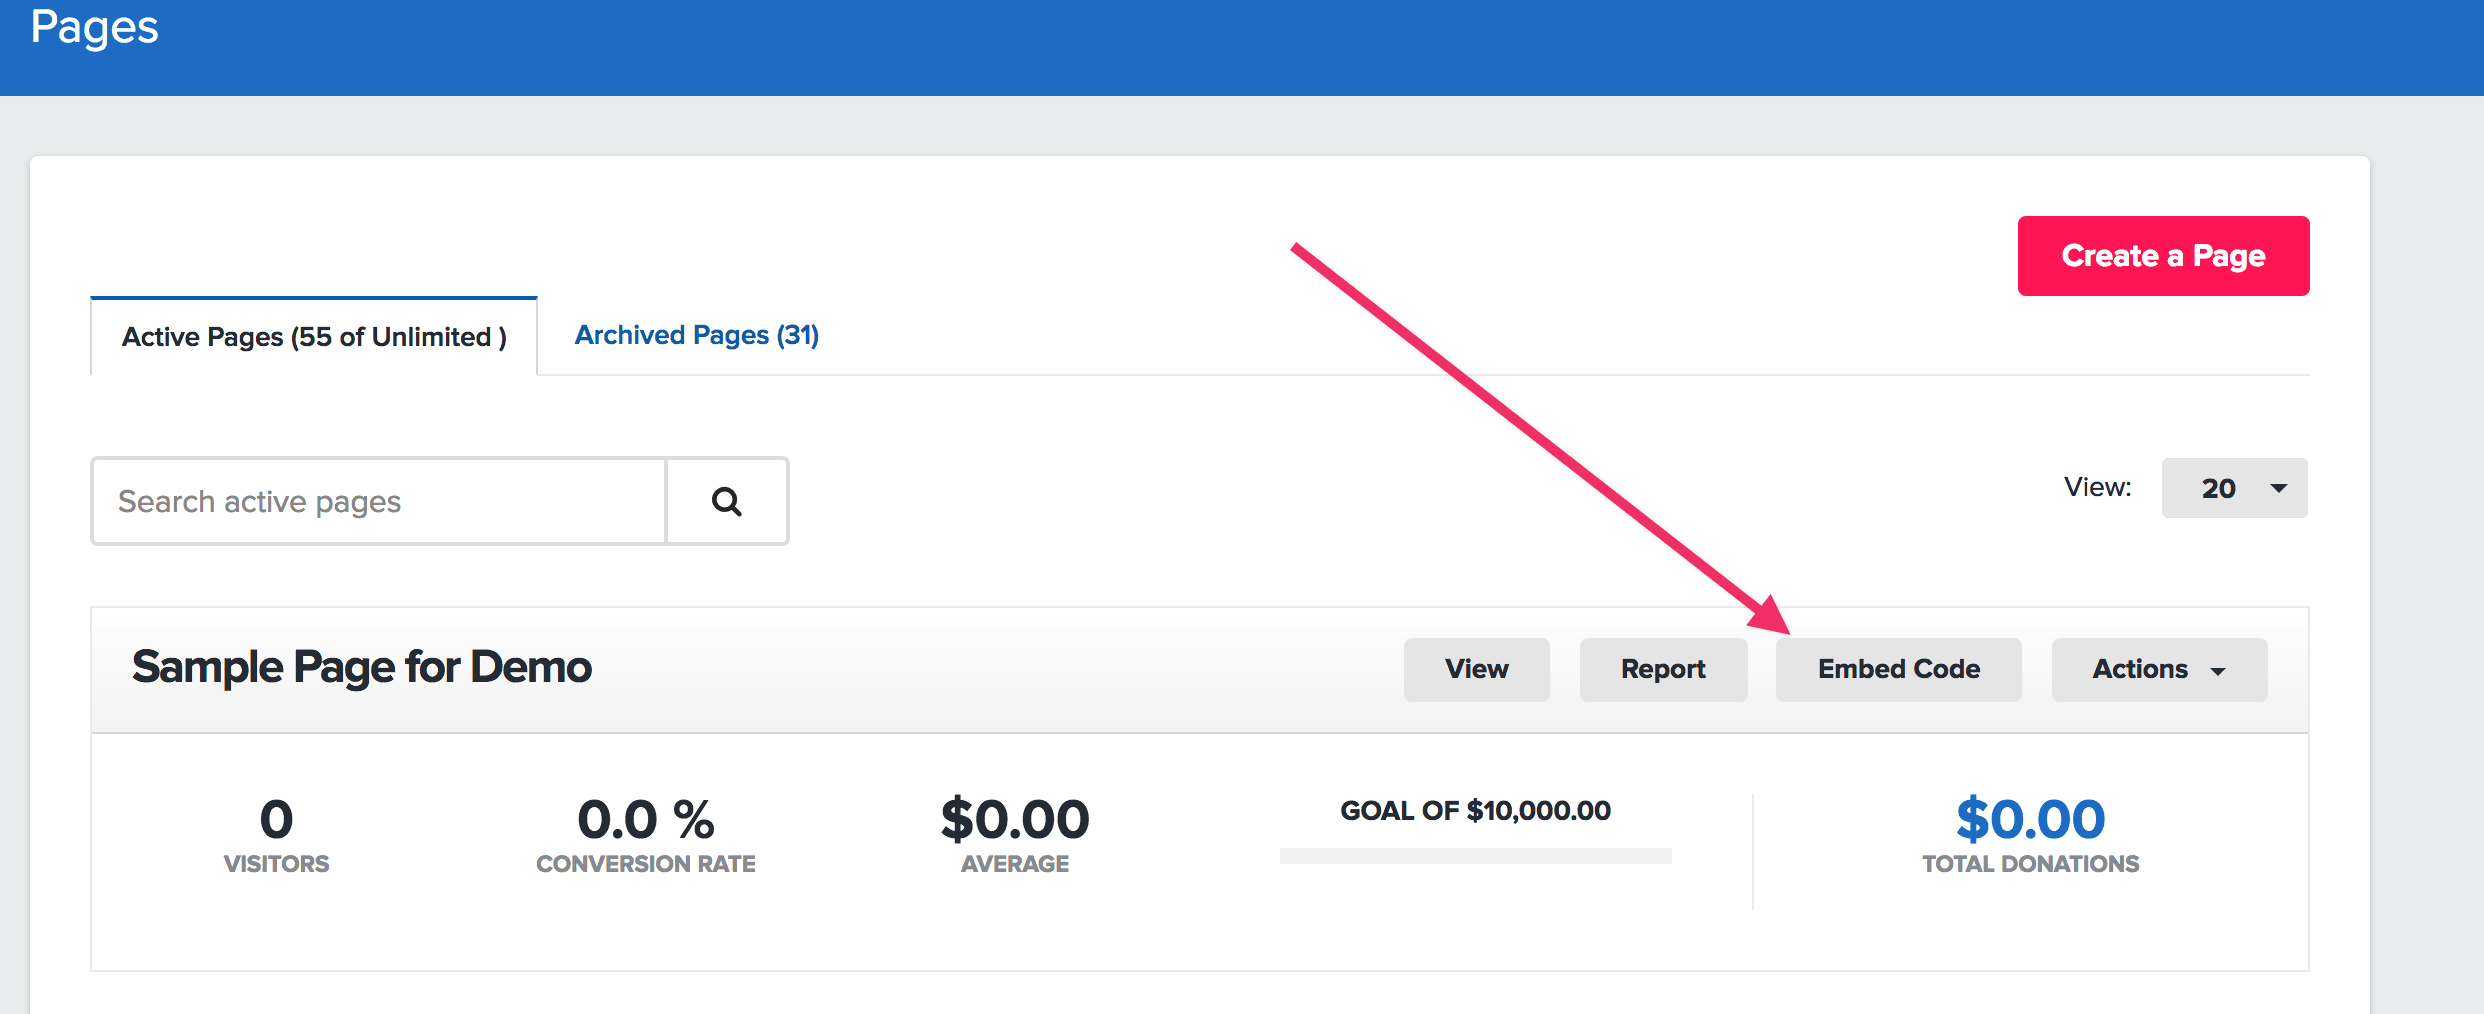Click the Pages header title

click(94, 27)
